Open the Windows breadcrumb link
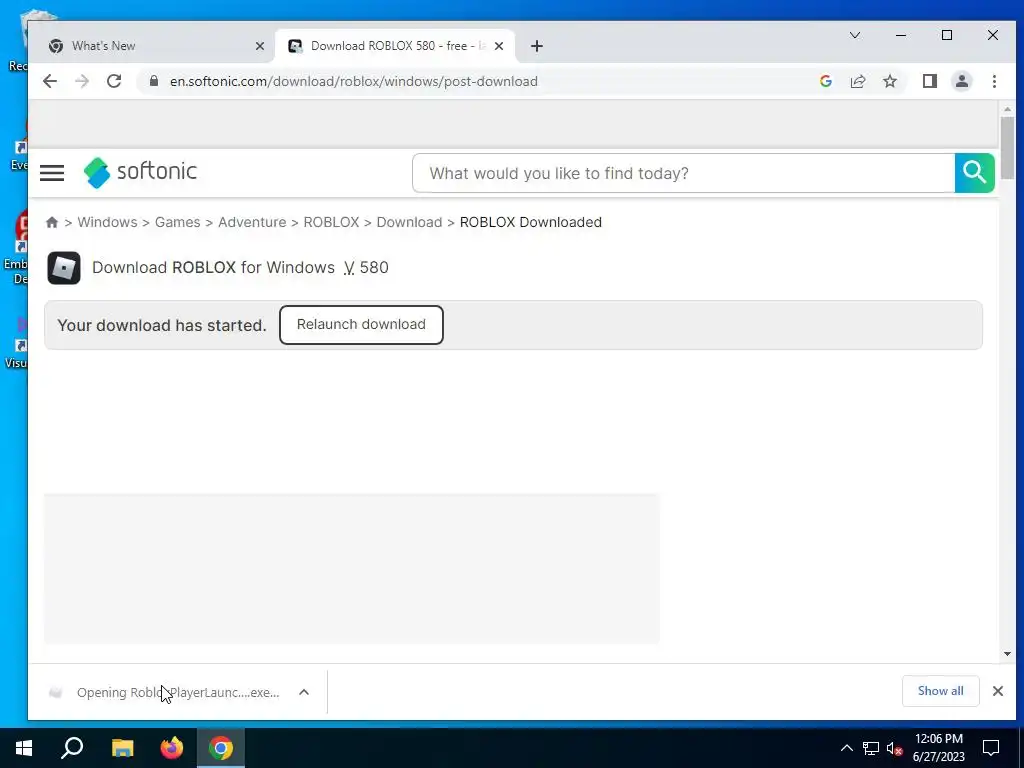The height and width of the screenshot is (768, 1024). (x=107, y=222)
